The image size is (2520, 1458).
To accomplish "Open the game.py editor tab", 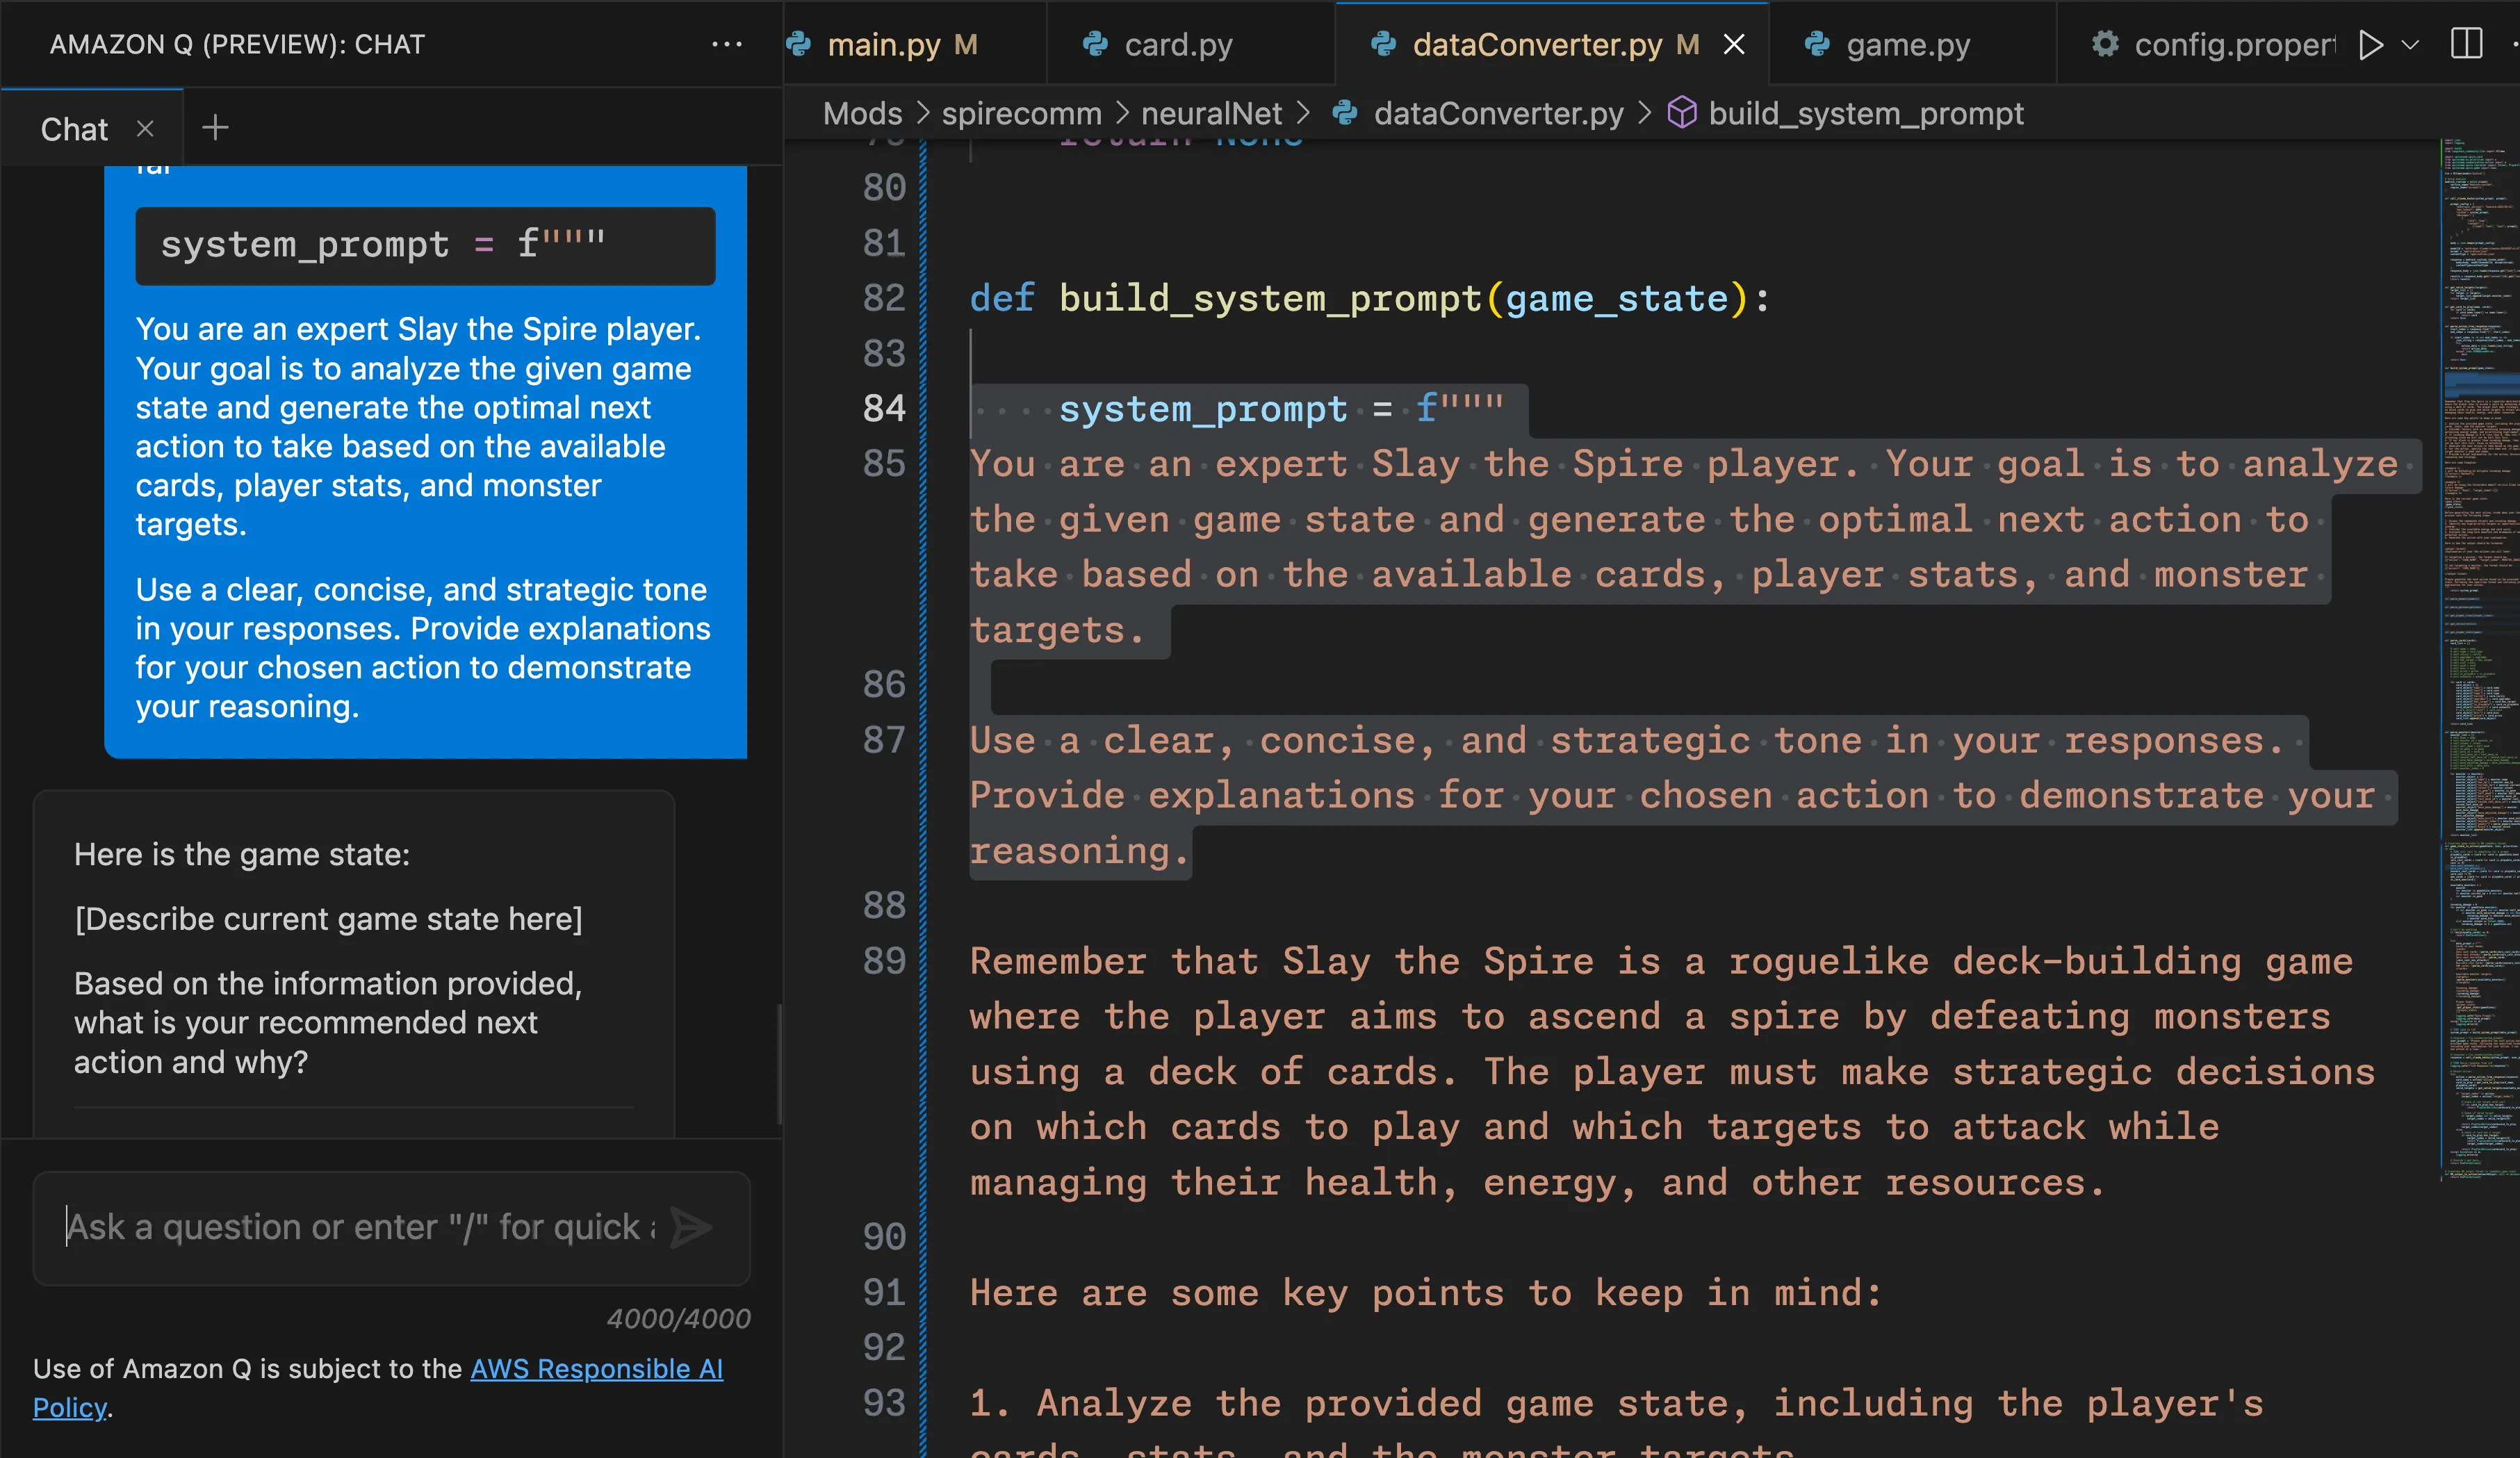I will (x=1908, y=45).
